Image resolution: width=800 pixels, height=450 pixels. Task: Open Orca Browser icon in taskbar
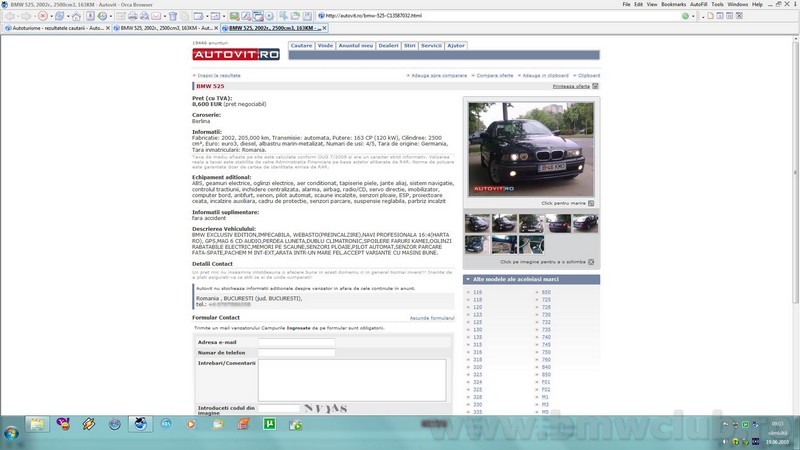tap(140, 424)
